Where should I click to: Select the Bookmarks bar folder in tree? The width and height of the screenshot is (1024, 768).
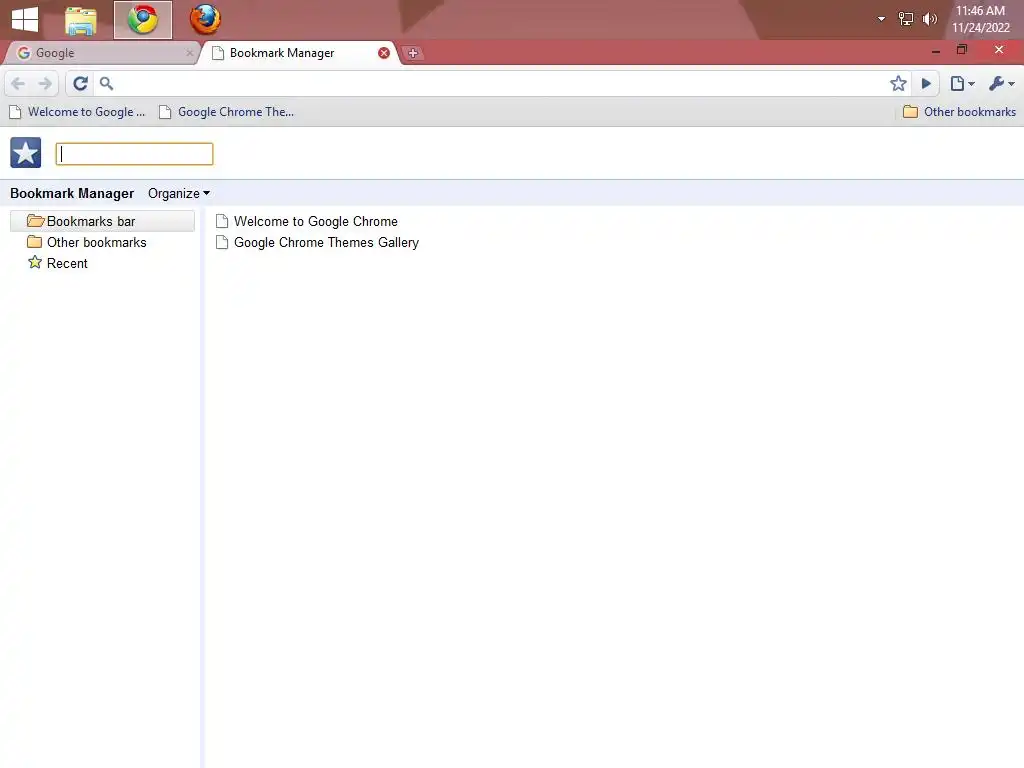click(x=103, y=221)
